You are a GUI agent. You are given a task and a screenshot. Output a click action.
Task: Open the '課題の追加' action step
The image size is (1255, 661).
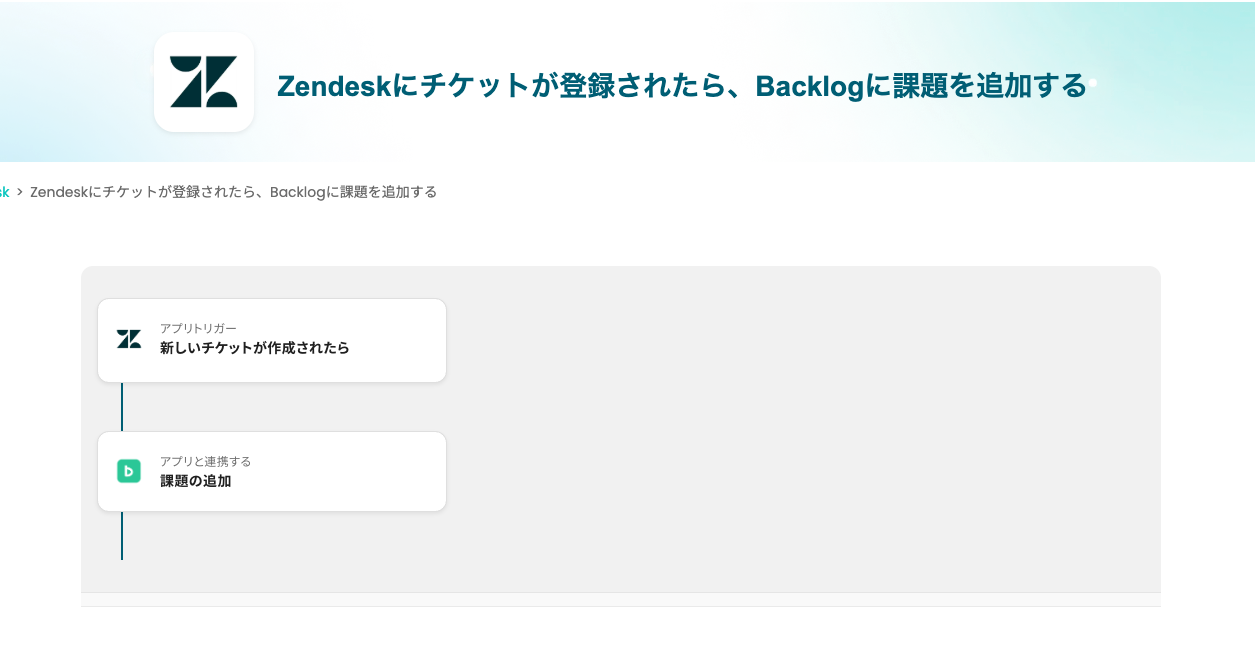pyautogui.click(x=196, y=481)
